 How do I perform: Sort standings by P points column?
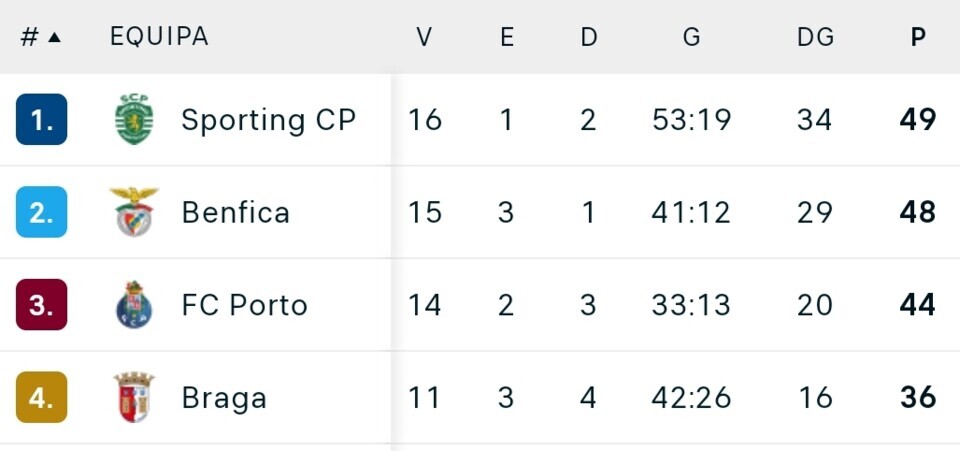(x=918, y=37)
